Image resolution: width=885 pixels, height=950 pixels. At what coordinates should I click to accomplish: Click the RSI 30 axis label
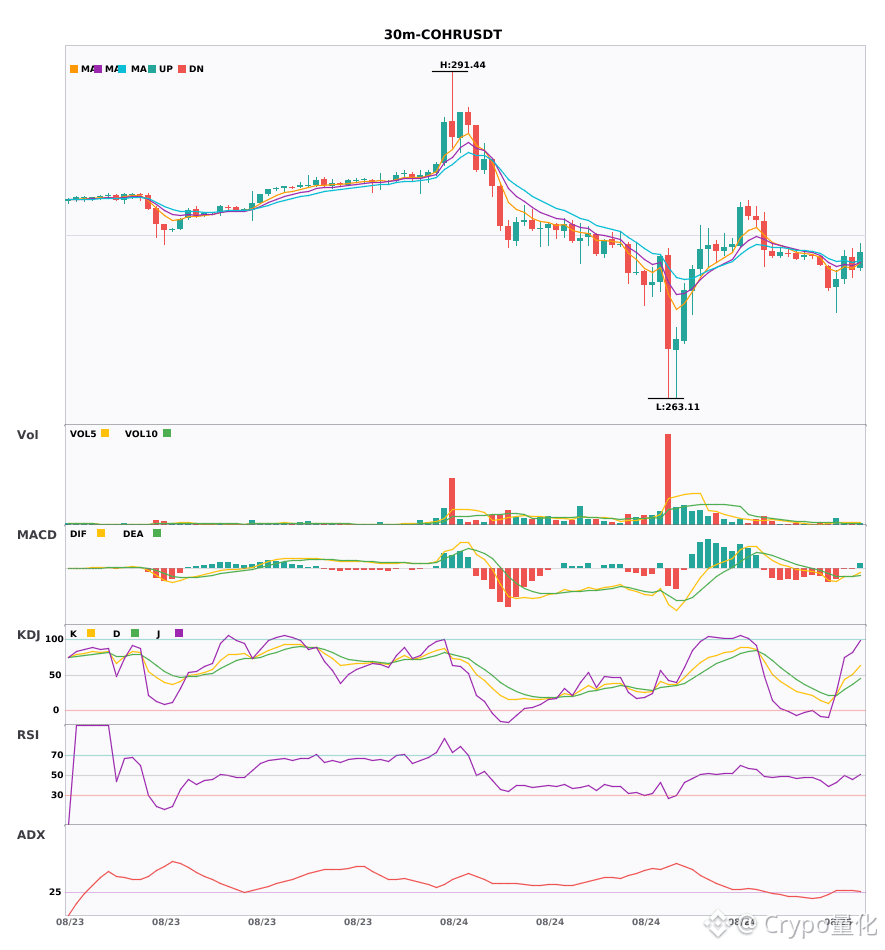pos(57,795)
